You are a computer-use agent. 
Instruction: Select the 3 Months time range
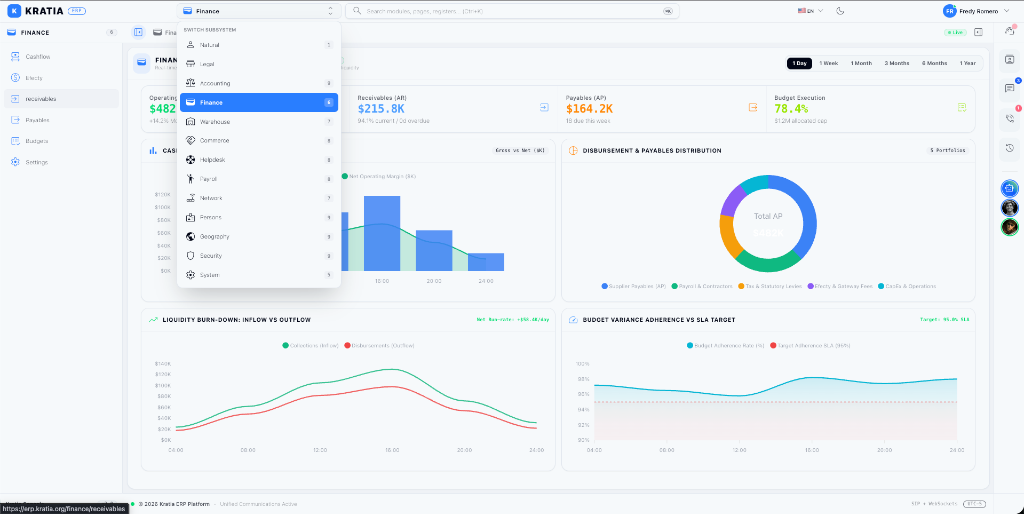(897, 63)
